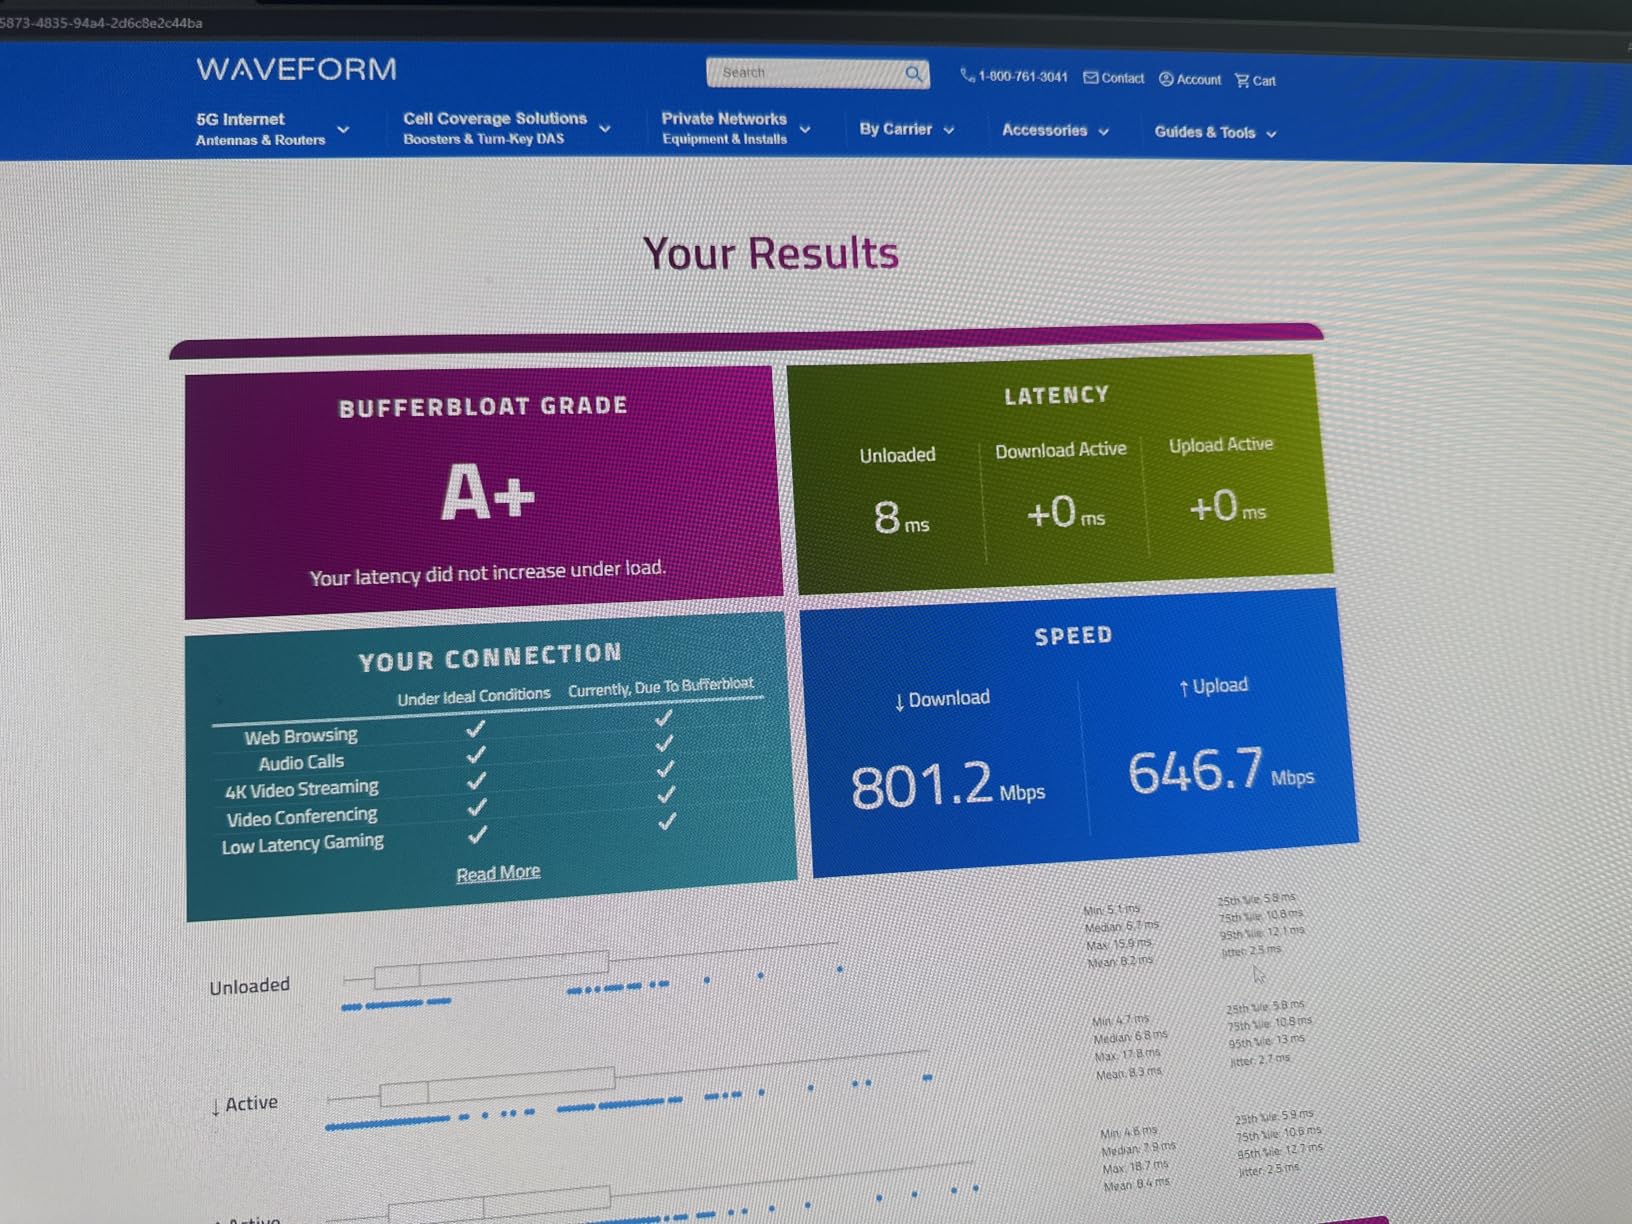Click the Audio Calls row label
This screenshot has height=1224, width=1632.
pyautogui.click(x=301, y=762)
